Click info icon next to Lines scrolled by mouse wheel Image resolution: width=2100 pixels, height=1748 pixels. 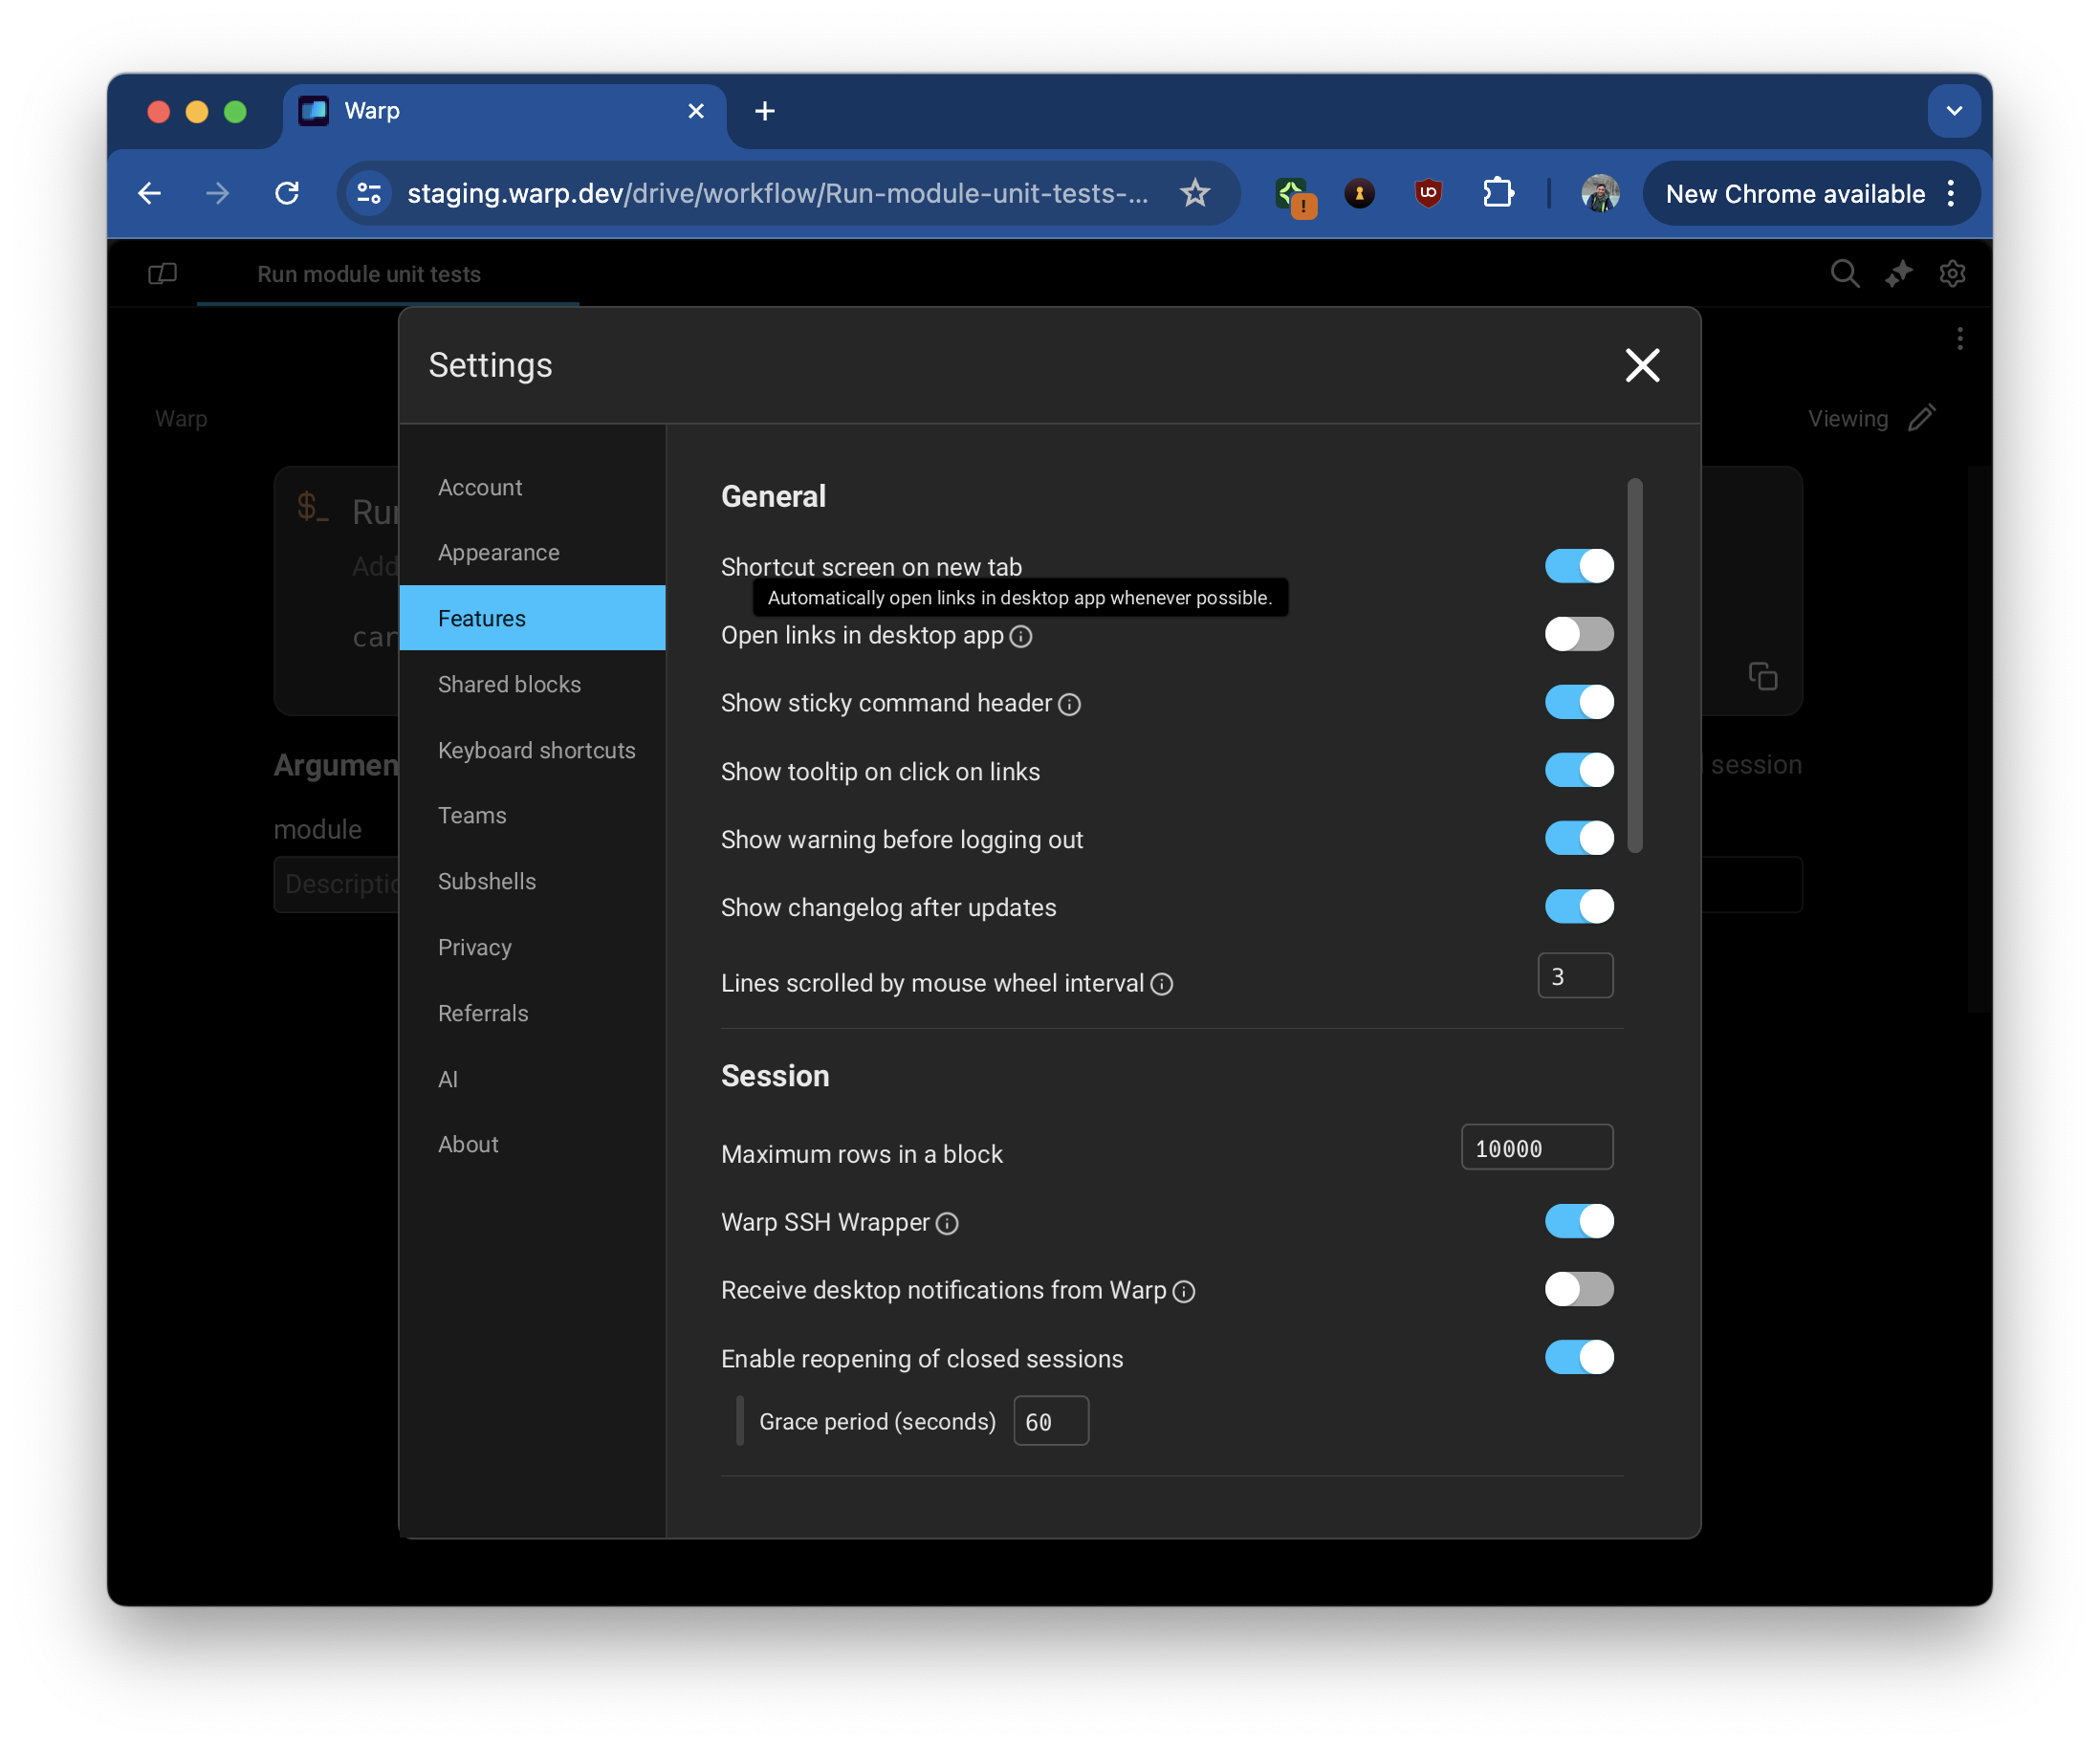coord(1161,985)
